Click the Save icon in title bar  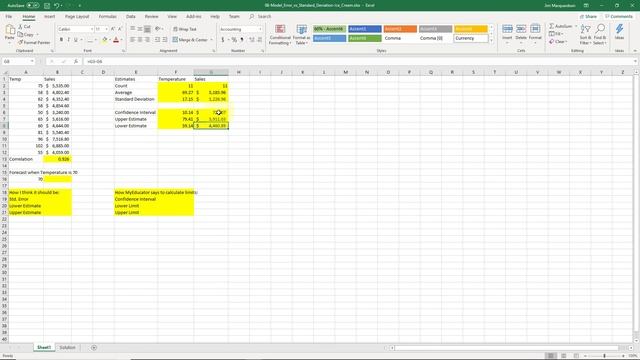coord(47,5)
